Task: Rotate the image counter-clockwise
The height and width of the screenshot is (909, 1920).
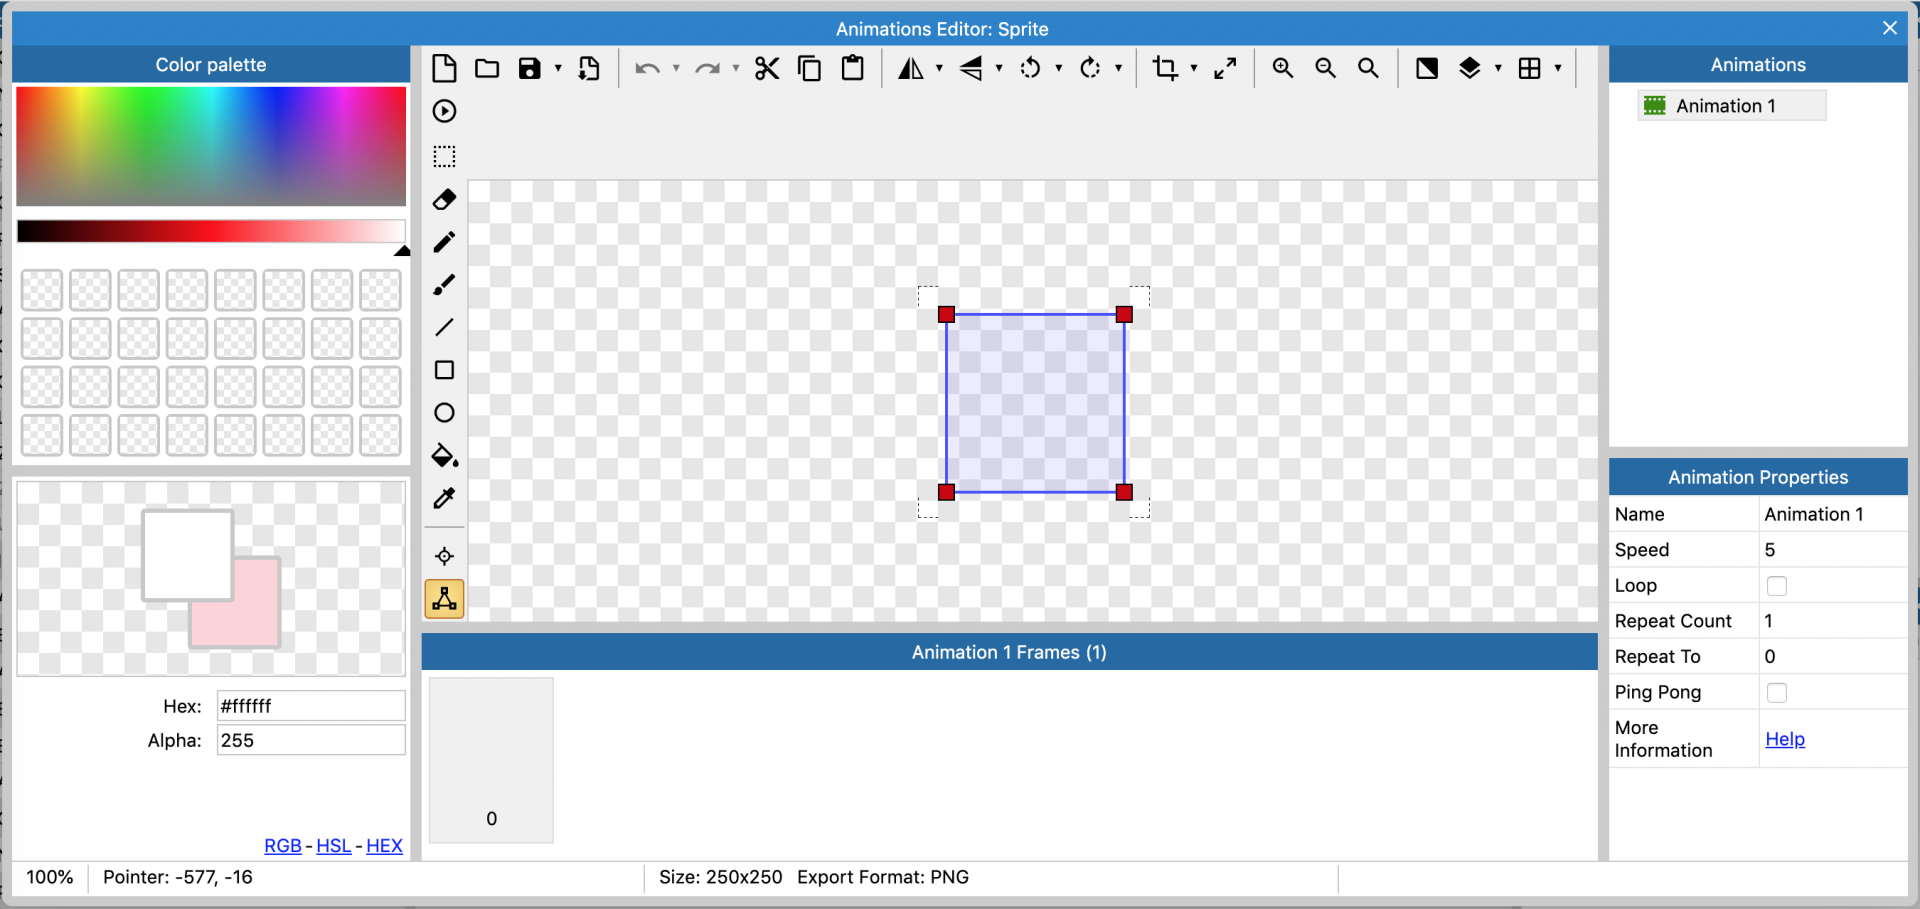Action: [1030, 68]
